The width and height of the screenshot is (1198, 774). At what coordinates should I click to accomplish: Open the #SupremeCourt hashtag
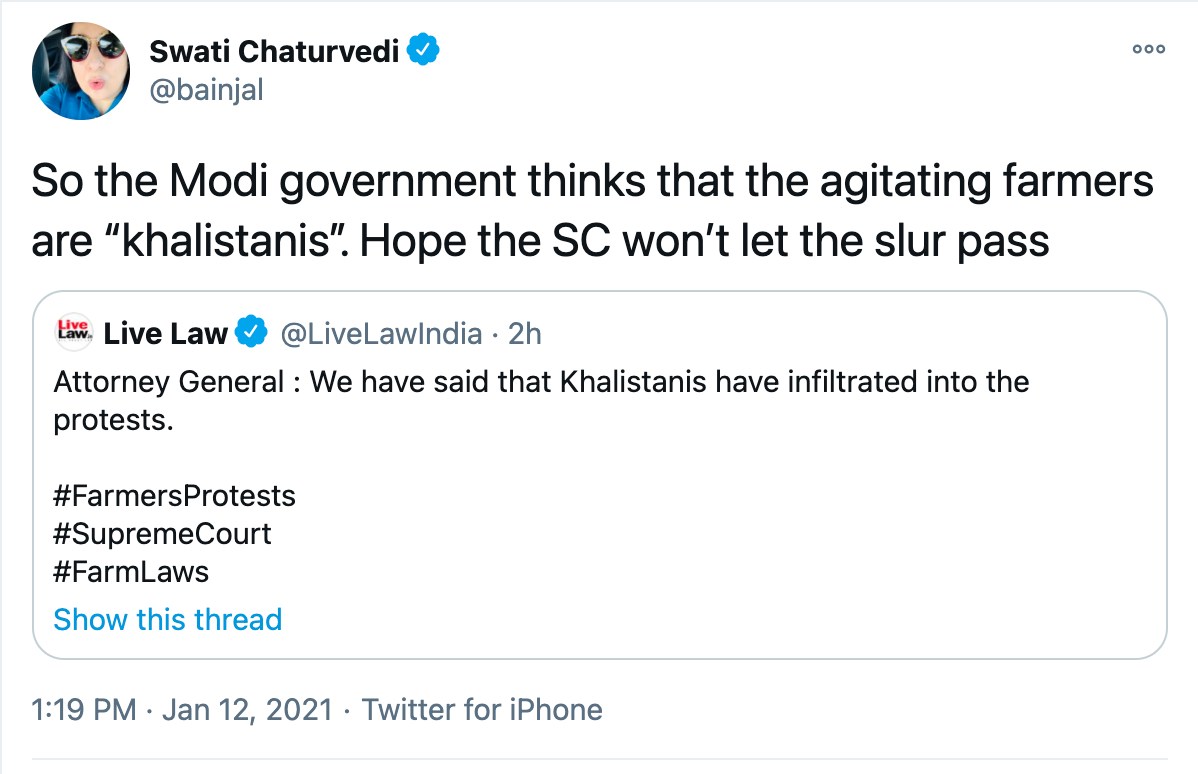tap(162, 534)
